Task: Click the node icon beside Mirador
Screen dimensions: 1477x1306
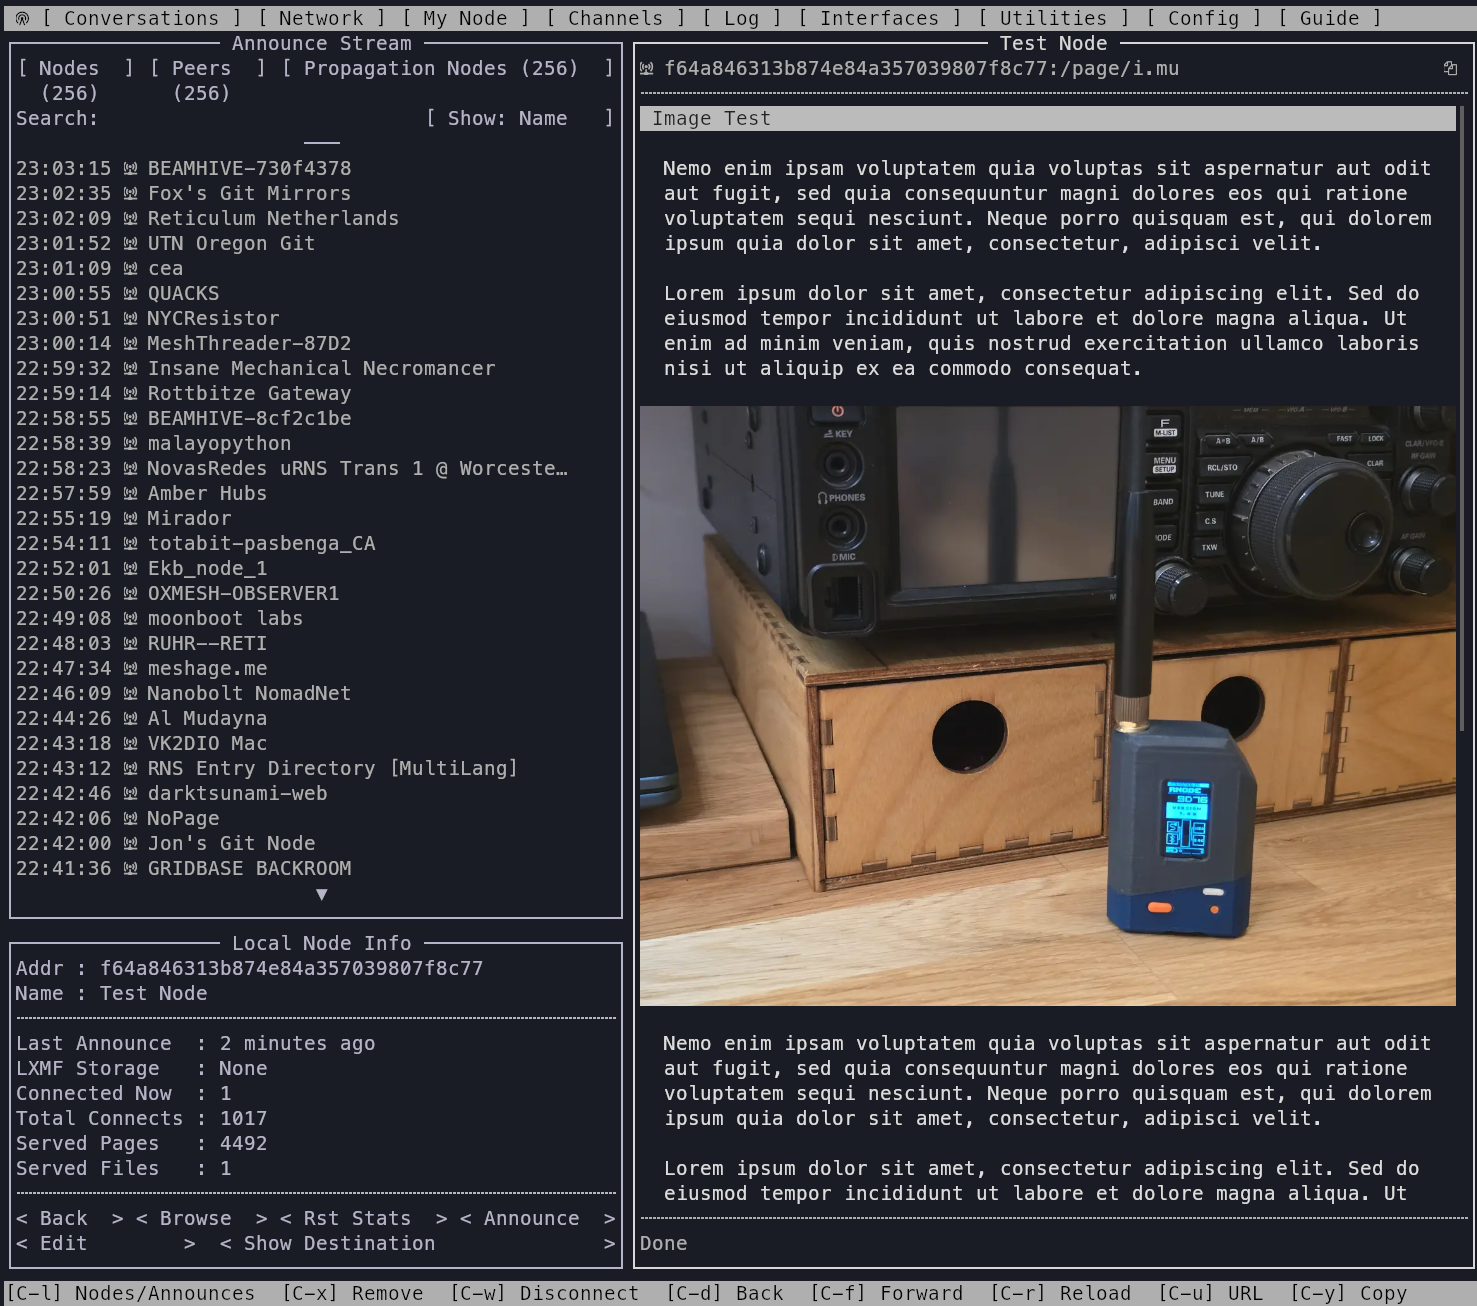Action: [x=130, y=518]
